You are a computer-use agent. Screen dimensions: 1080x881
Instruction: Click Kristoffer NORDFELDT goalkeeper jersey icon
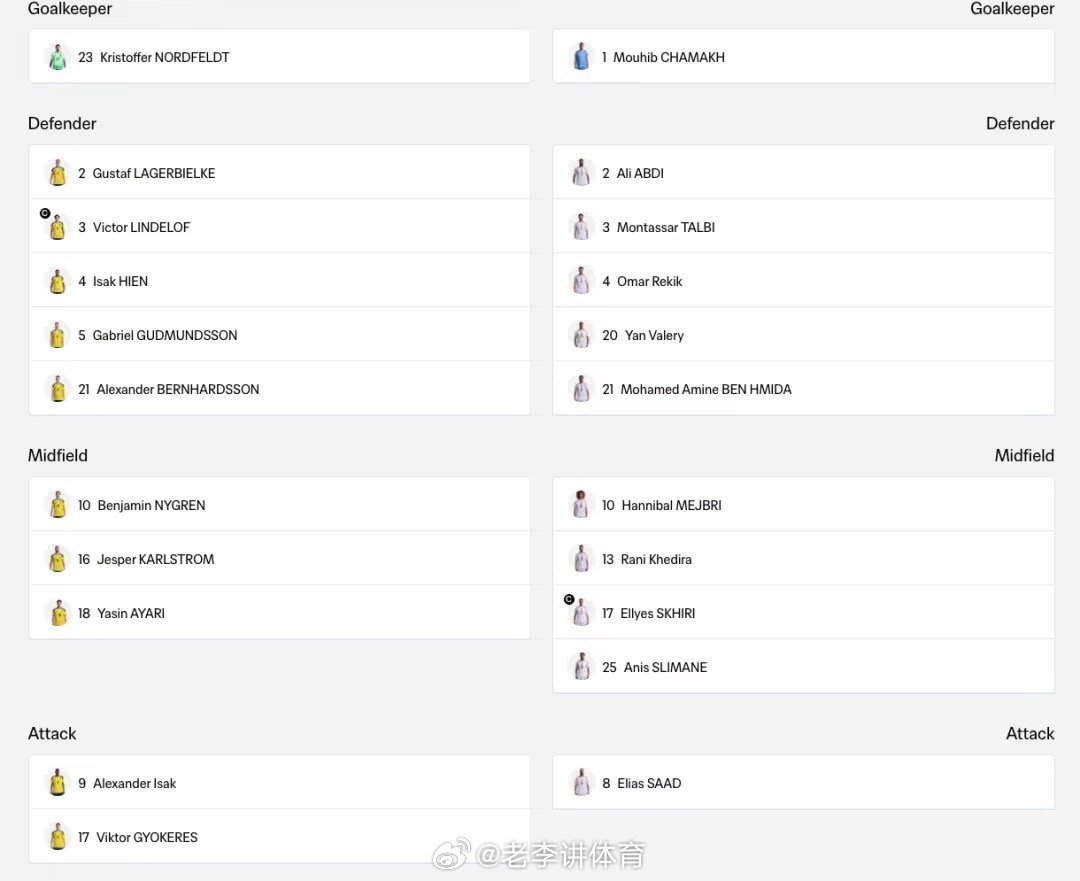coord(58,57)
